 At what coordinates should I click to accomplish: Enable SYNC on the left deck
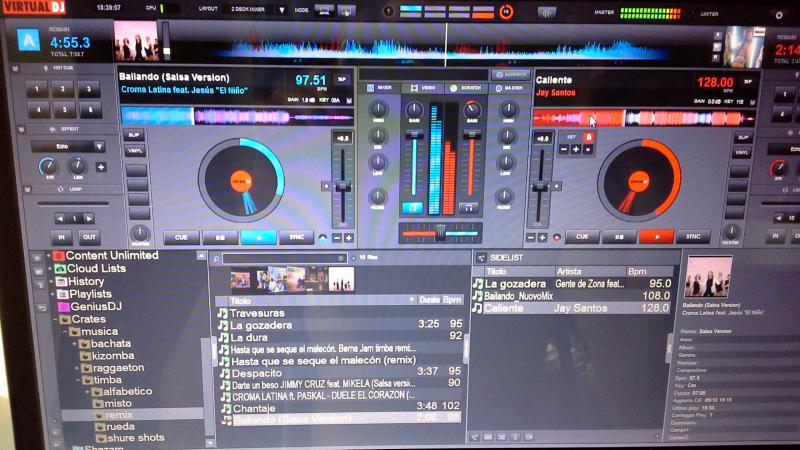pos(297,237)
